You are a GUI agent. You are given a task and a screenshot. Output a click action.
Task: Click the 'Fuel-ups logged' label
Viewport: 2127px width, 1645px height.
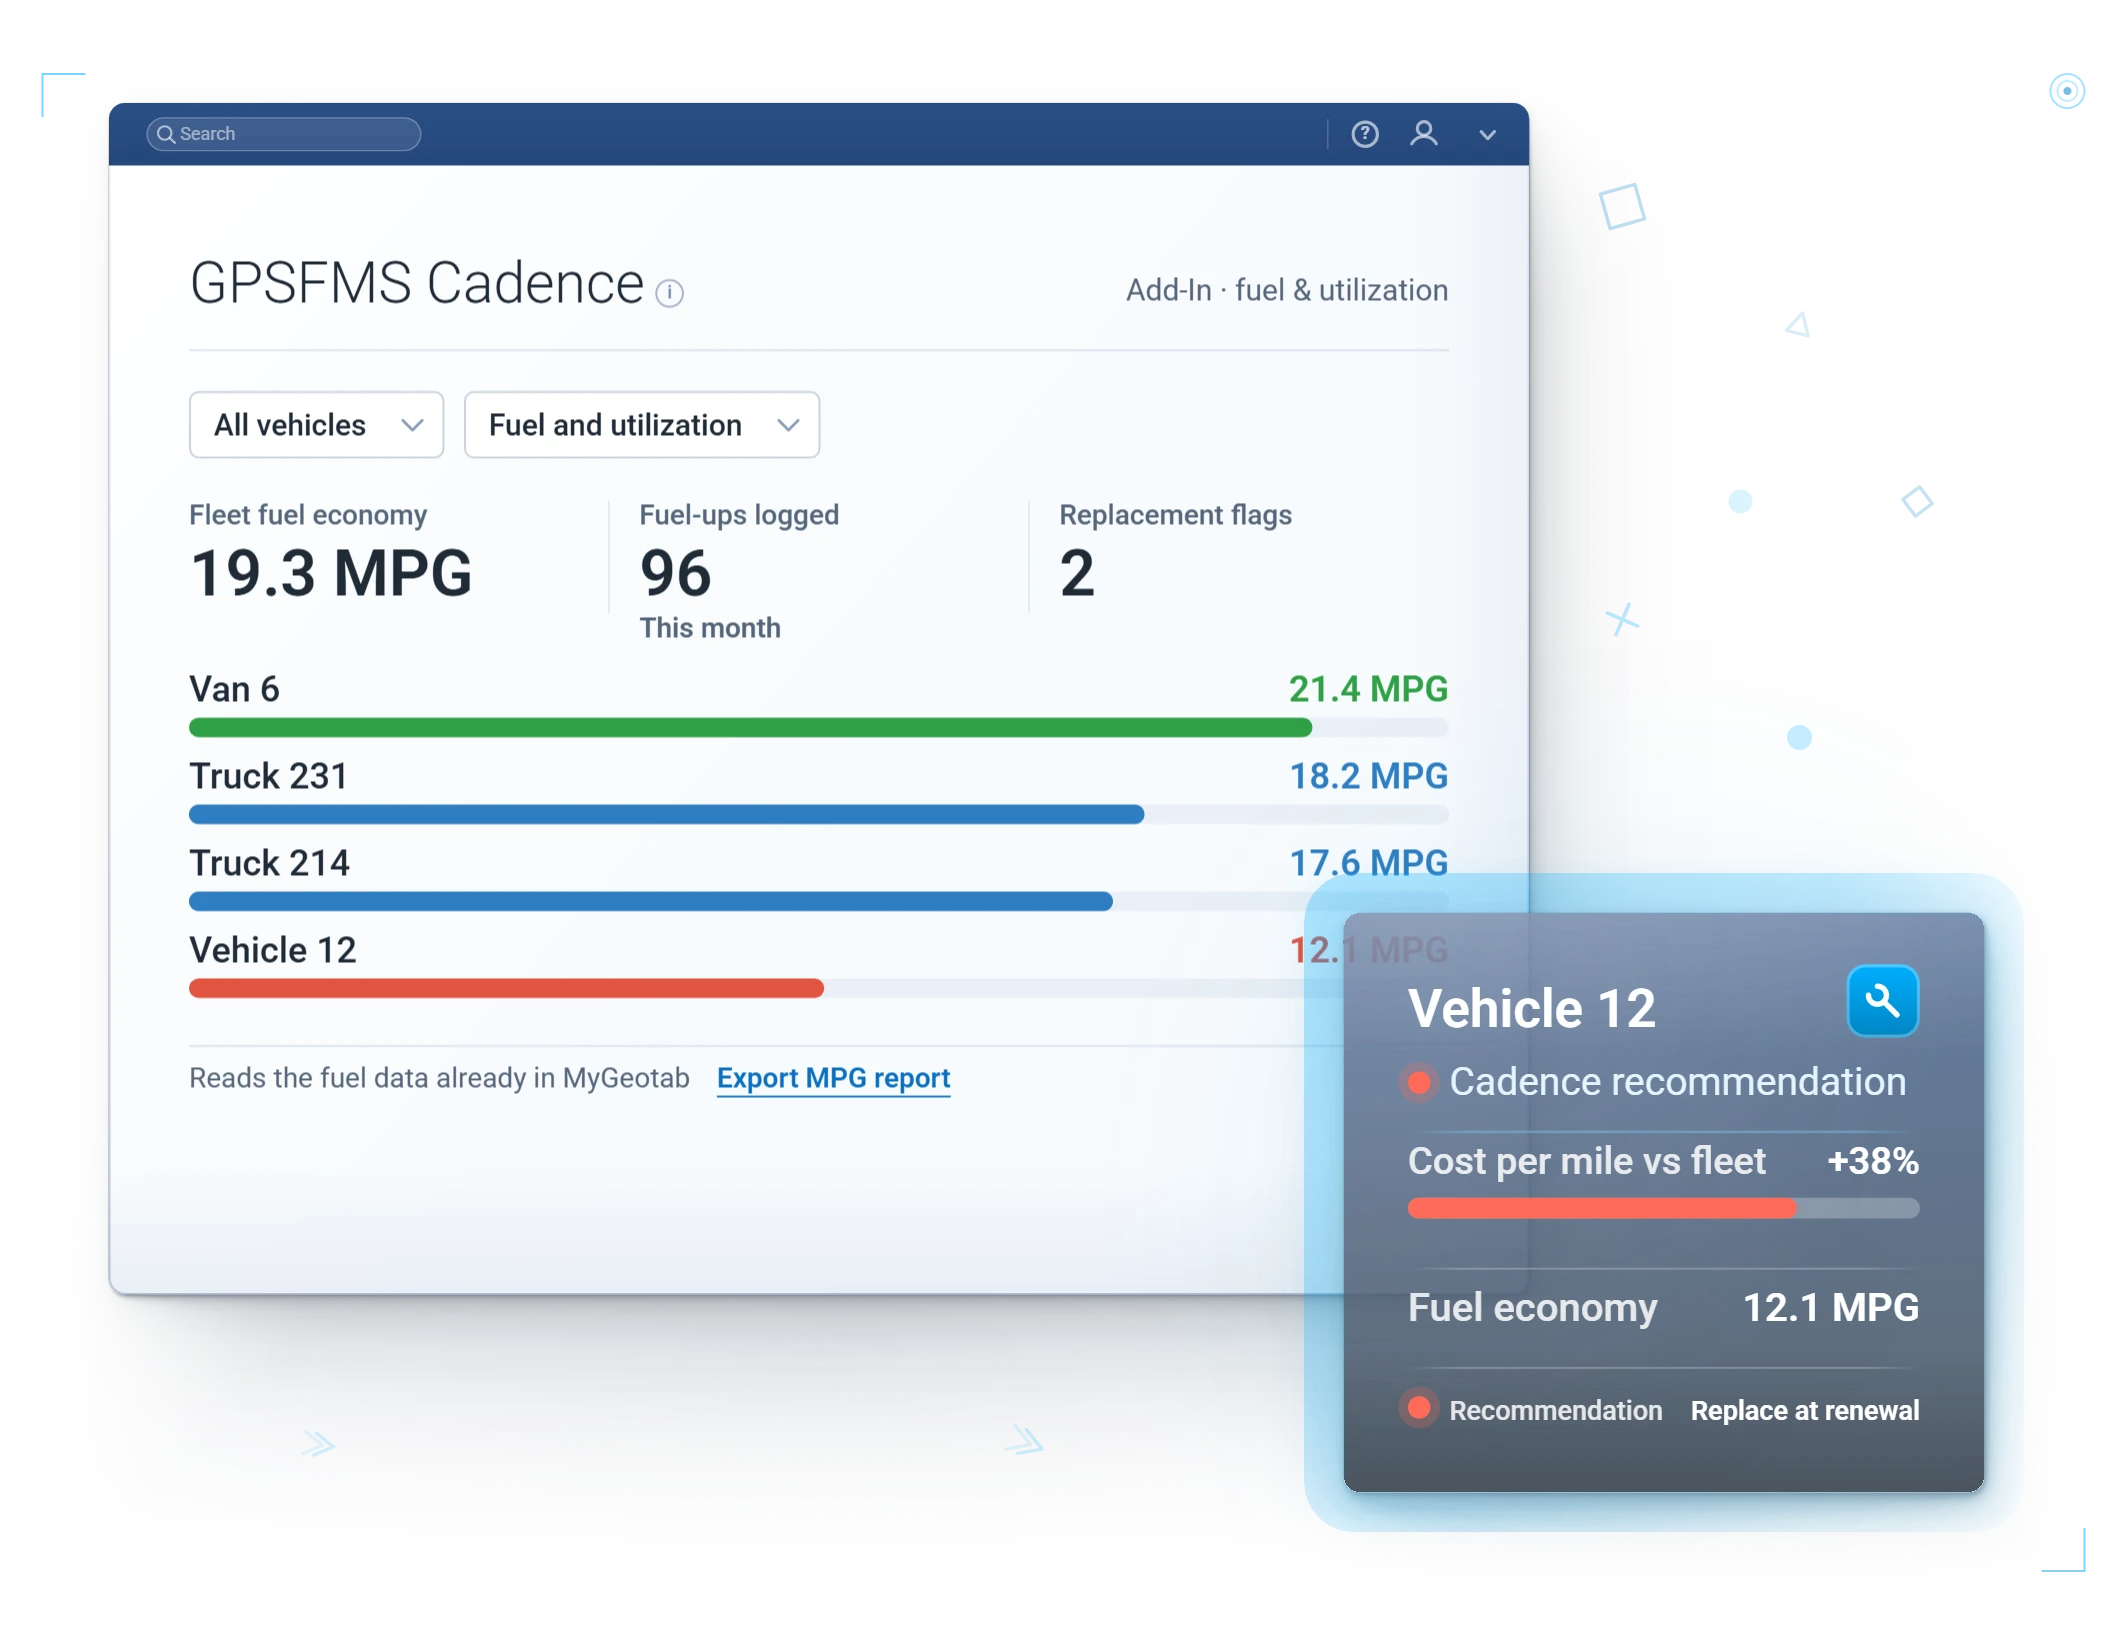pos(740,515)
